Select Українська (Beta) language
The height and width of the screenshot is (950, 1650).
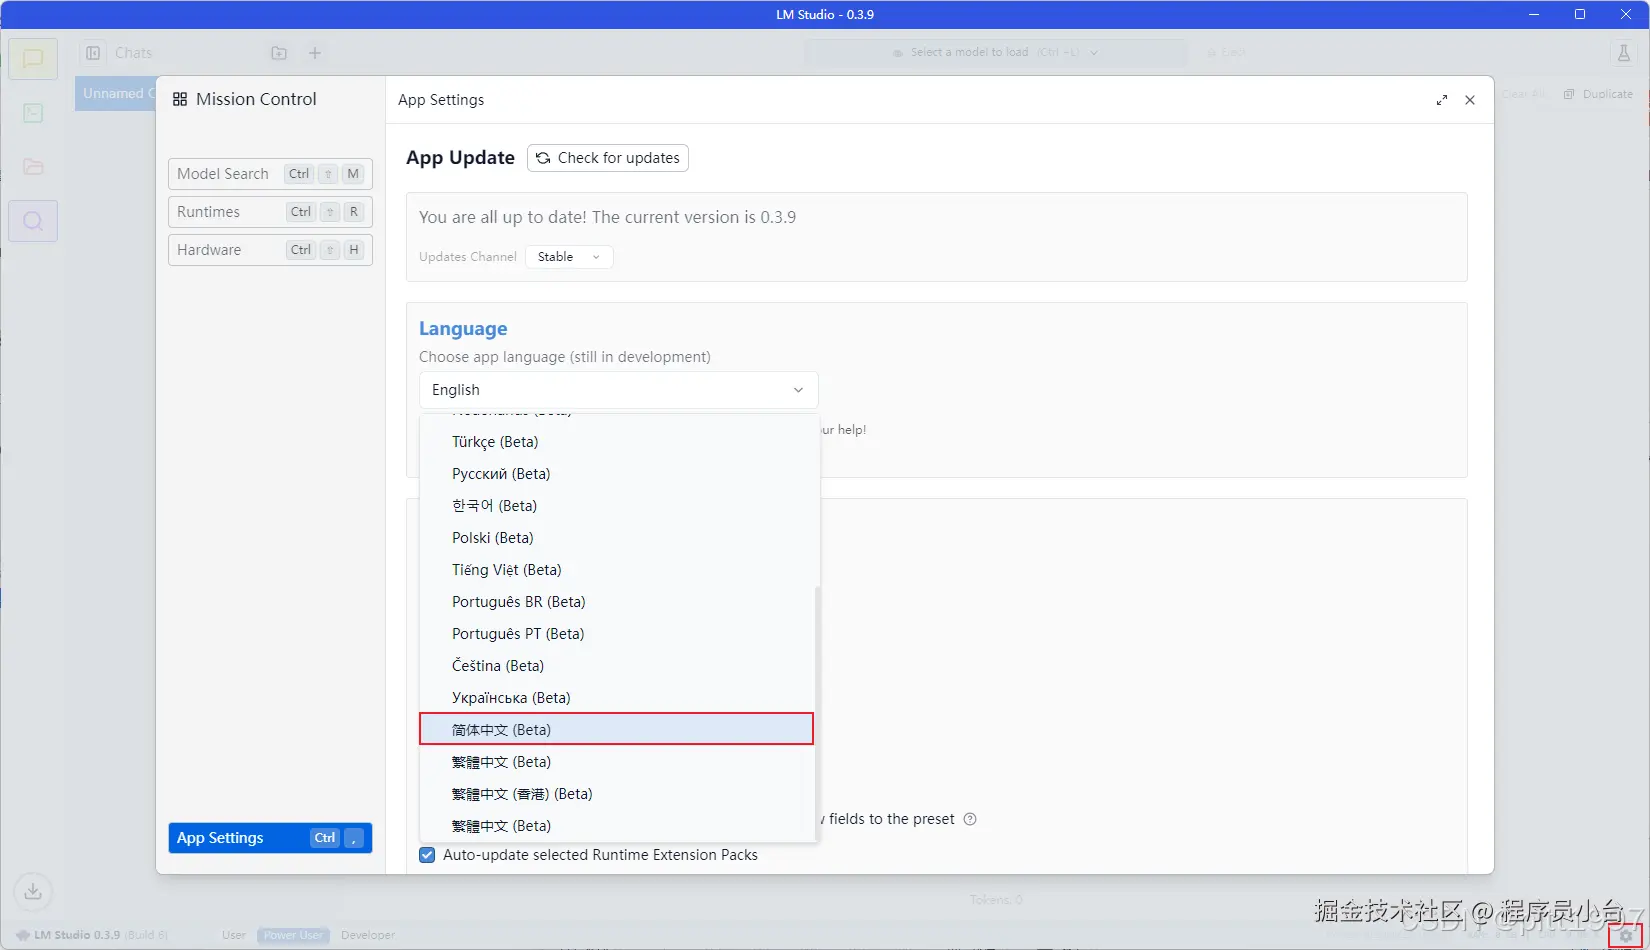click(617, 698)
